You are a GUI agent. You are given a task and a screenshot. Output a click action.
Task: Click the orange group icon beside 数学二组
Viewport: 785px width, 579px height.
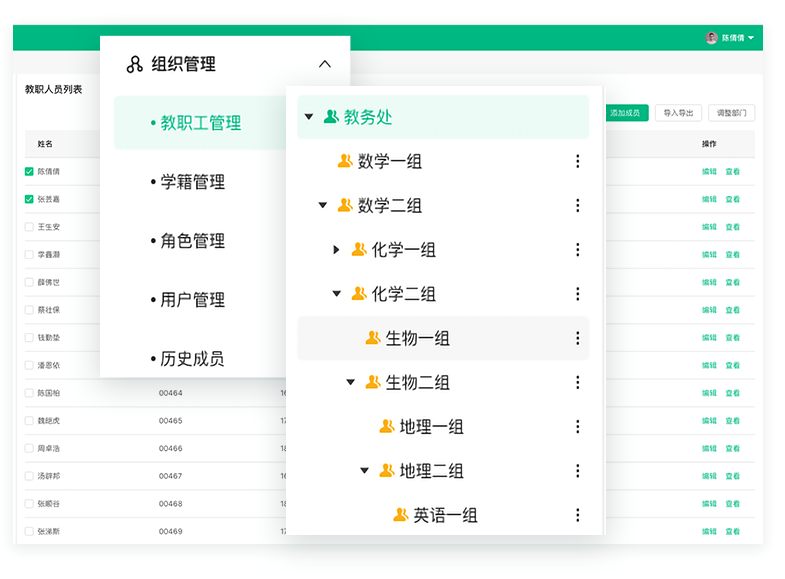tap(345, 205)
